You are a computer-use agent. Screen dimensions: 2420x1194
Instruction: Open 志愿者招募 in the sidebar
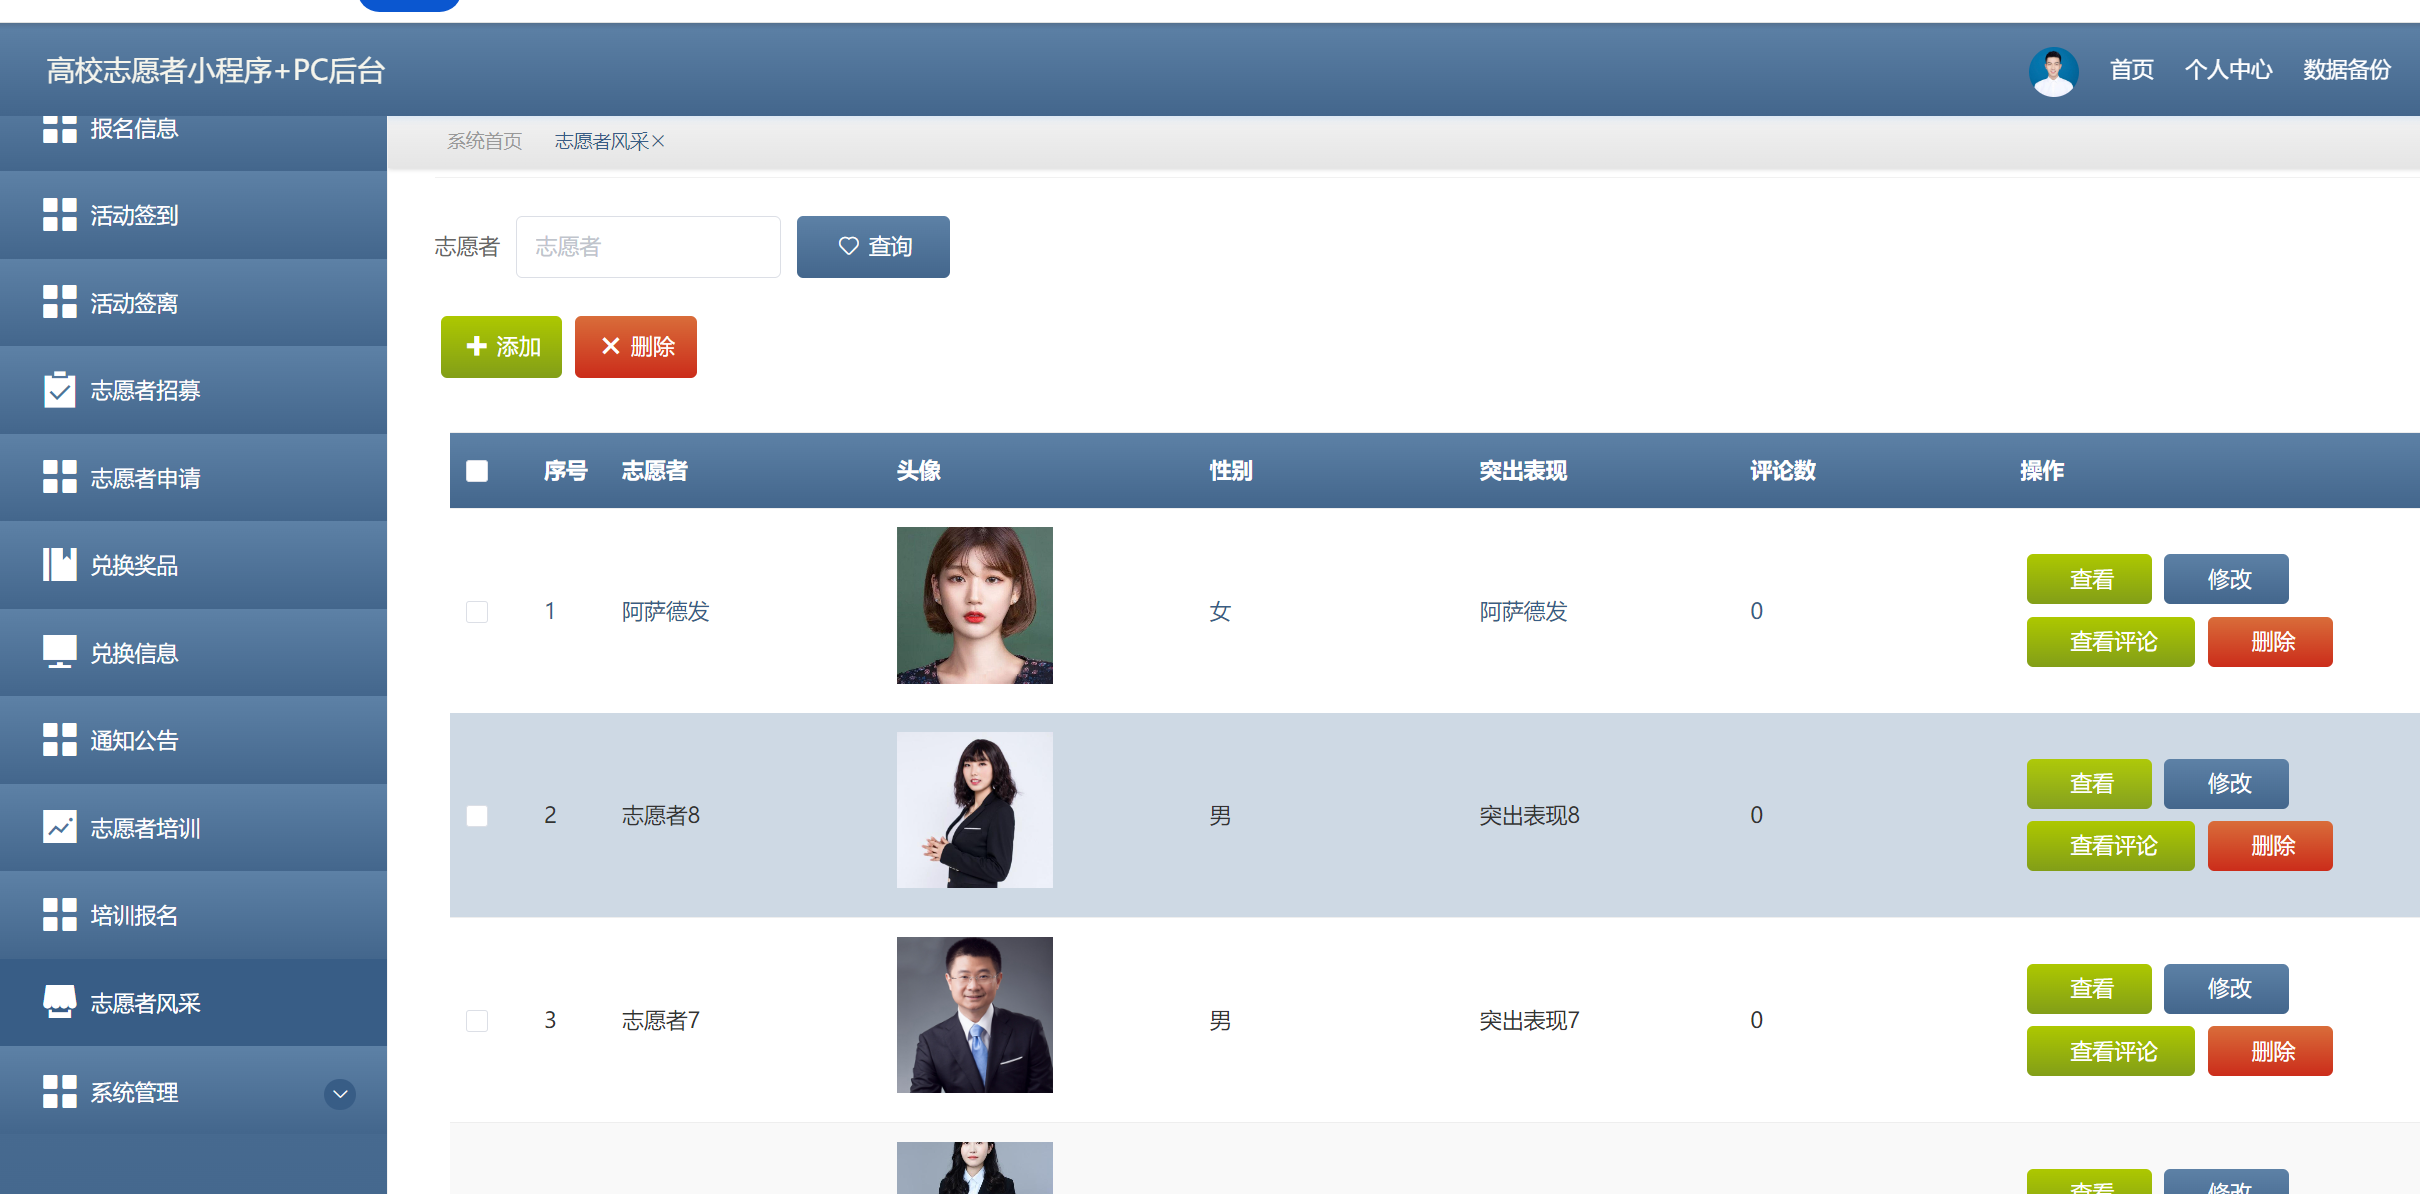(193, 390)
